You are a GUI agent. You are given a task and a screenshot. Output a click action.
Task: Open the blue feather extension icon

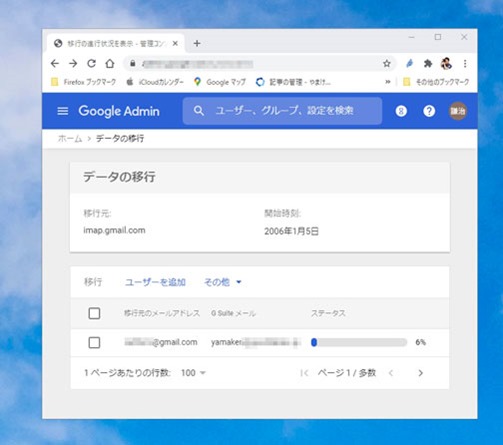410,63
